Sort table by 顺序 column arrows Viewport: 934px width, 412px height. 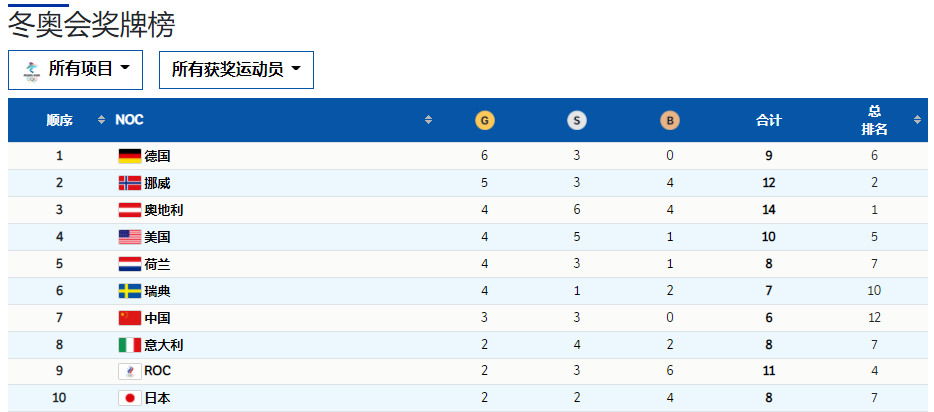click(x=101, y=120)
